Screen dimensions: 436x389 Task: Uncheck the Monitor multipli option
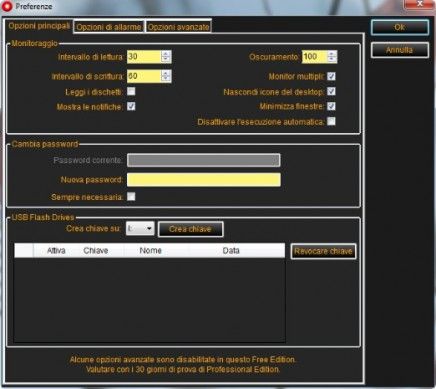pos(331,76)
